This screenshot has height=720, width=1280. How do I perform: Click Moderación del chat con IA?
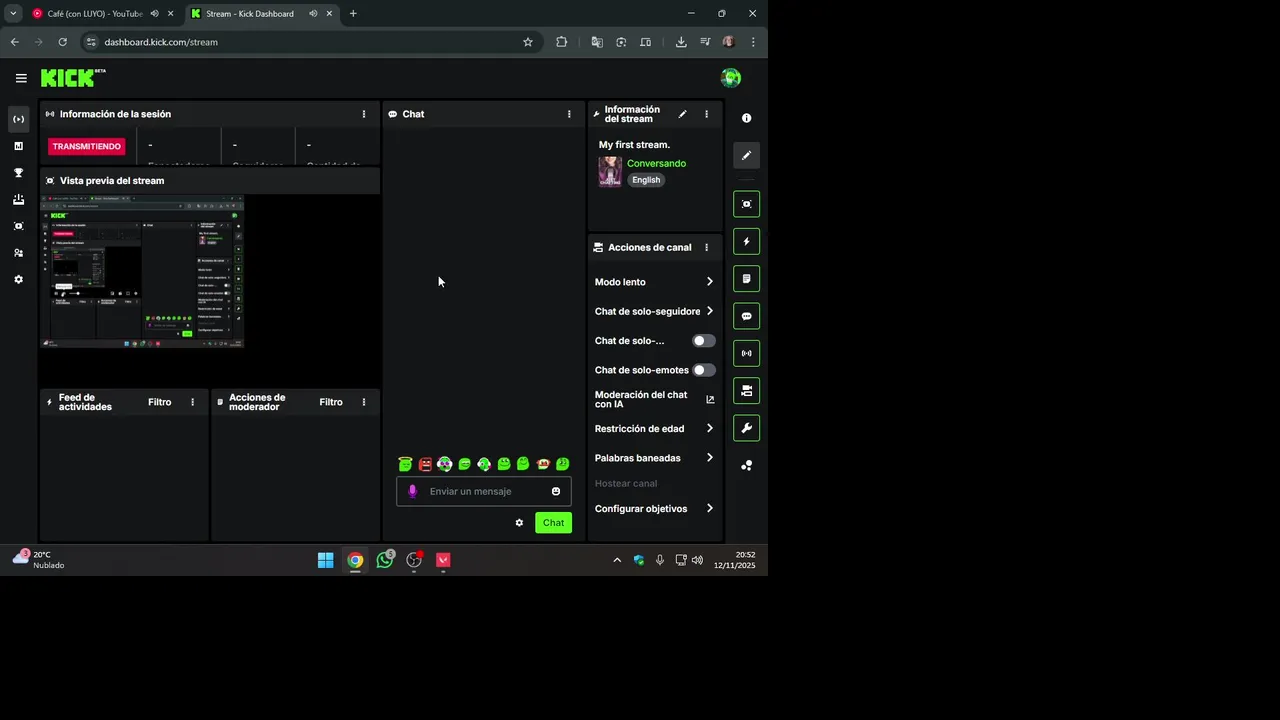(641, 399)
